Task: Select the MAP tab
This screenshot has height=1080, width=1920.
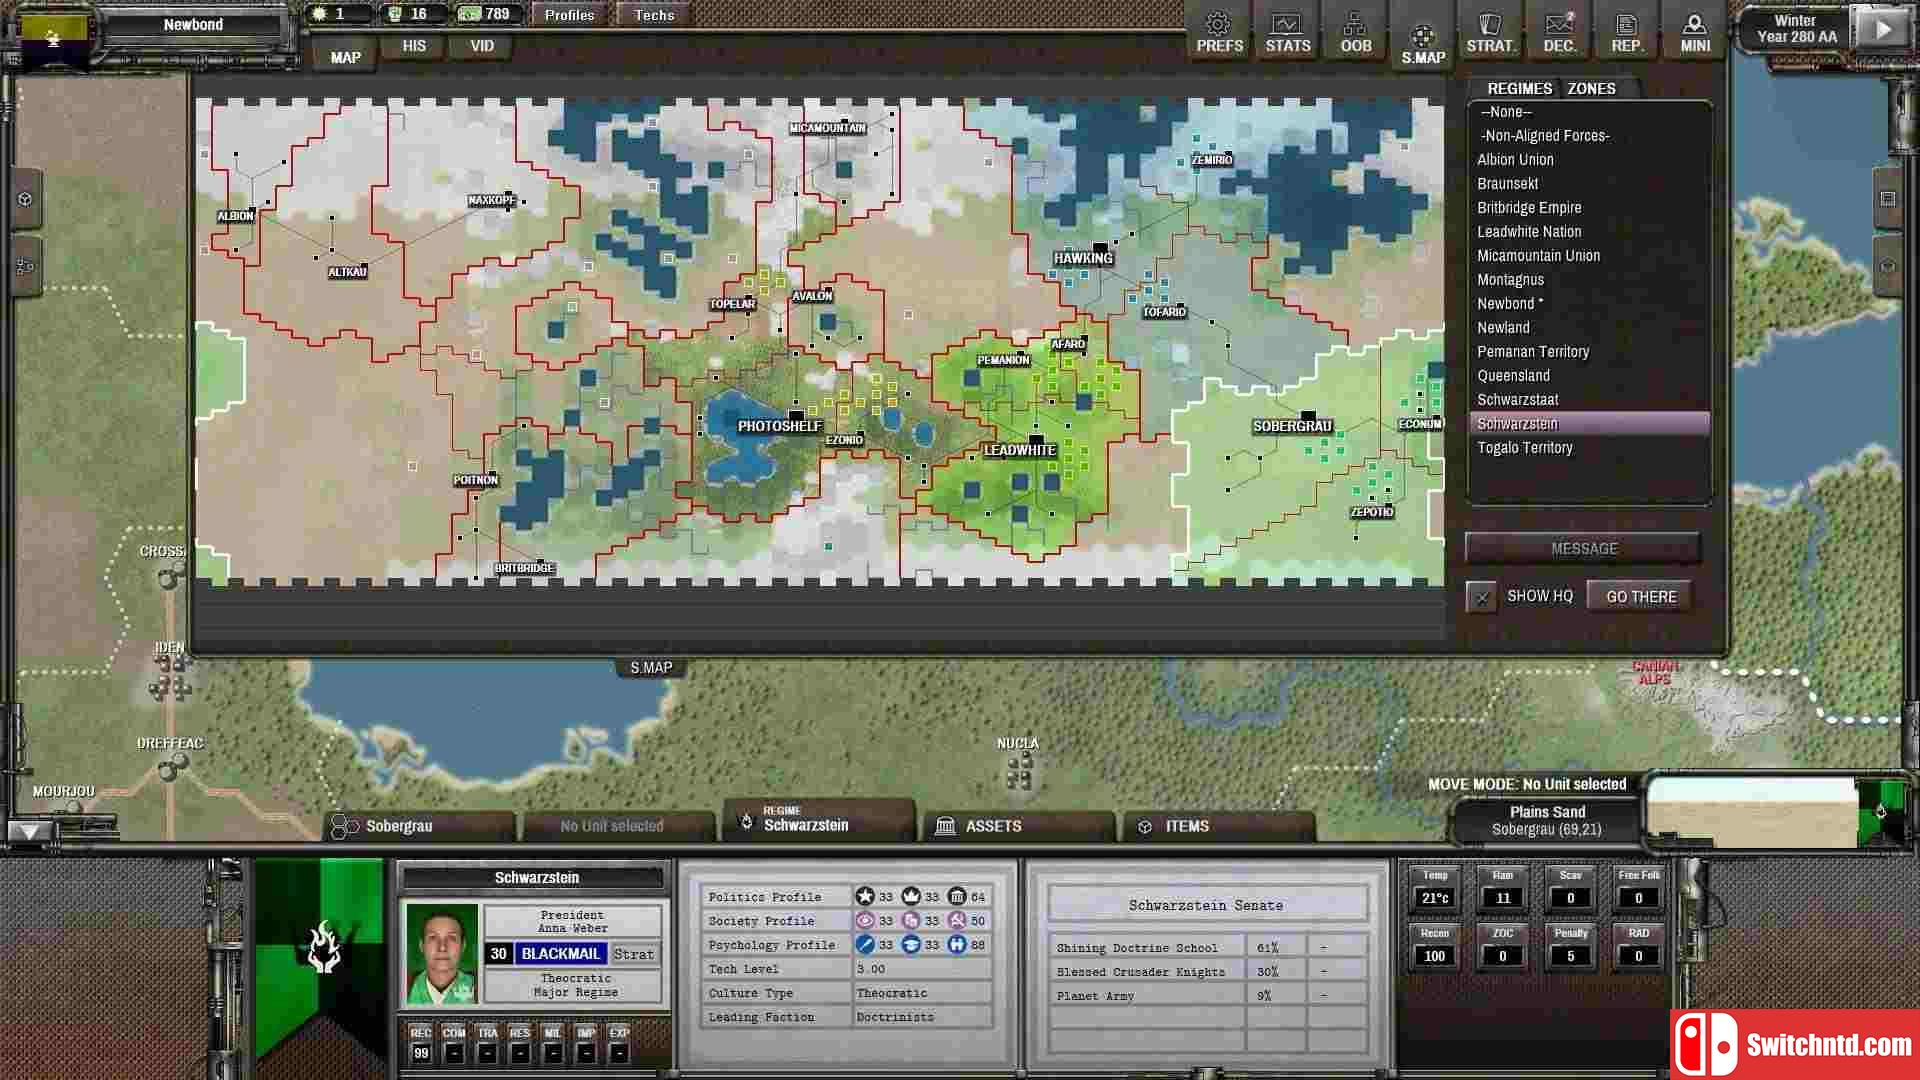Action: pos(345,57)
